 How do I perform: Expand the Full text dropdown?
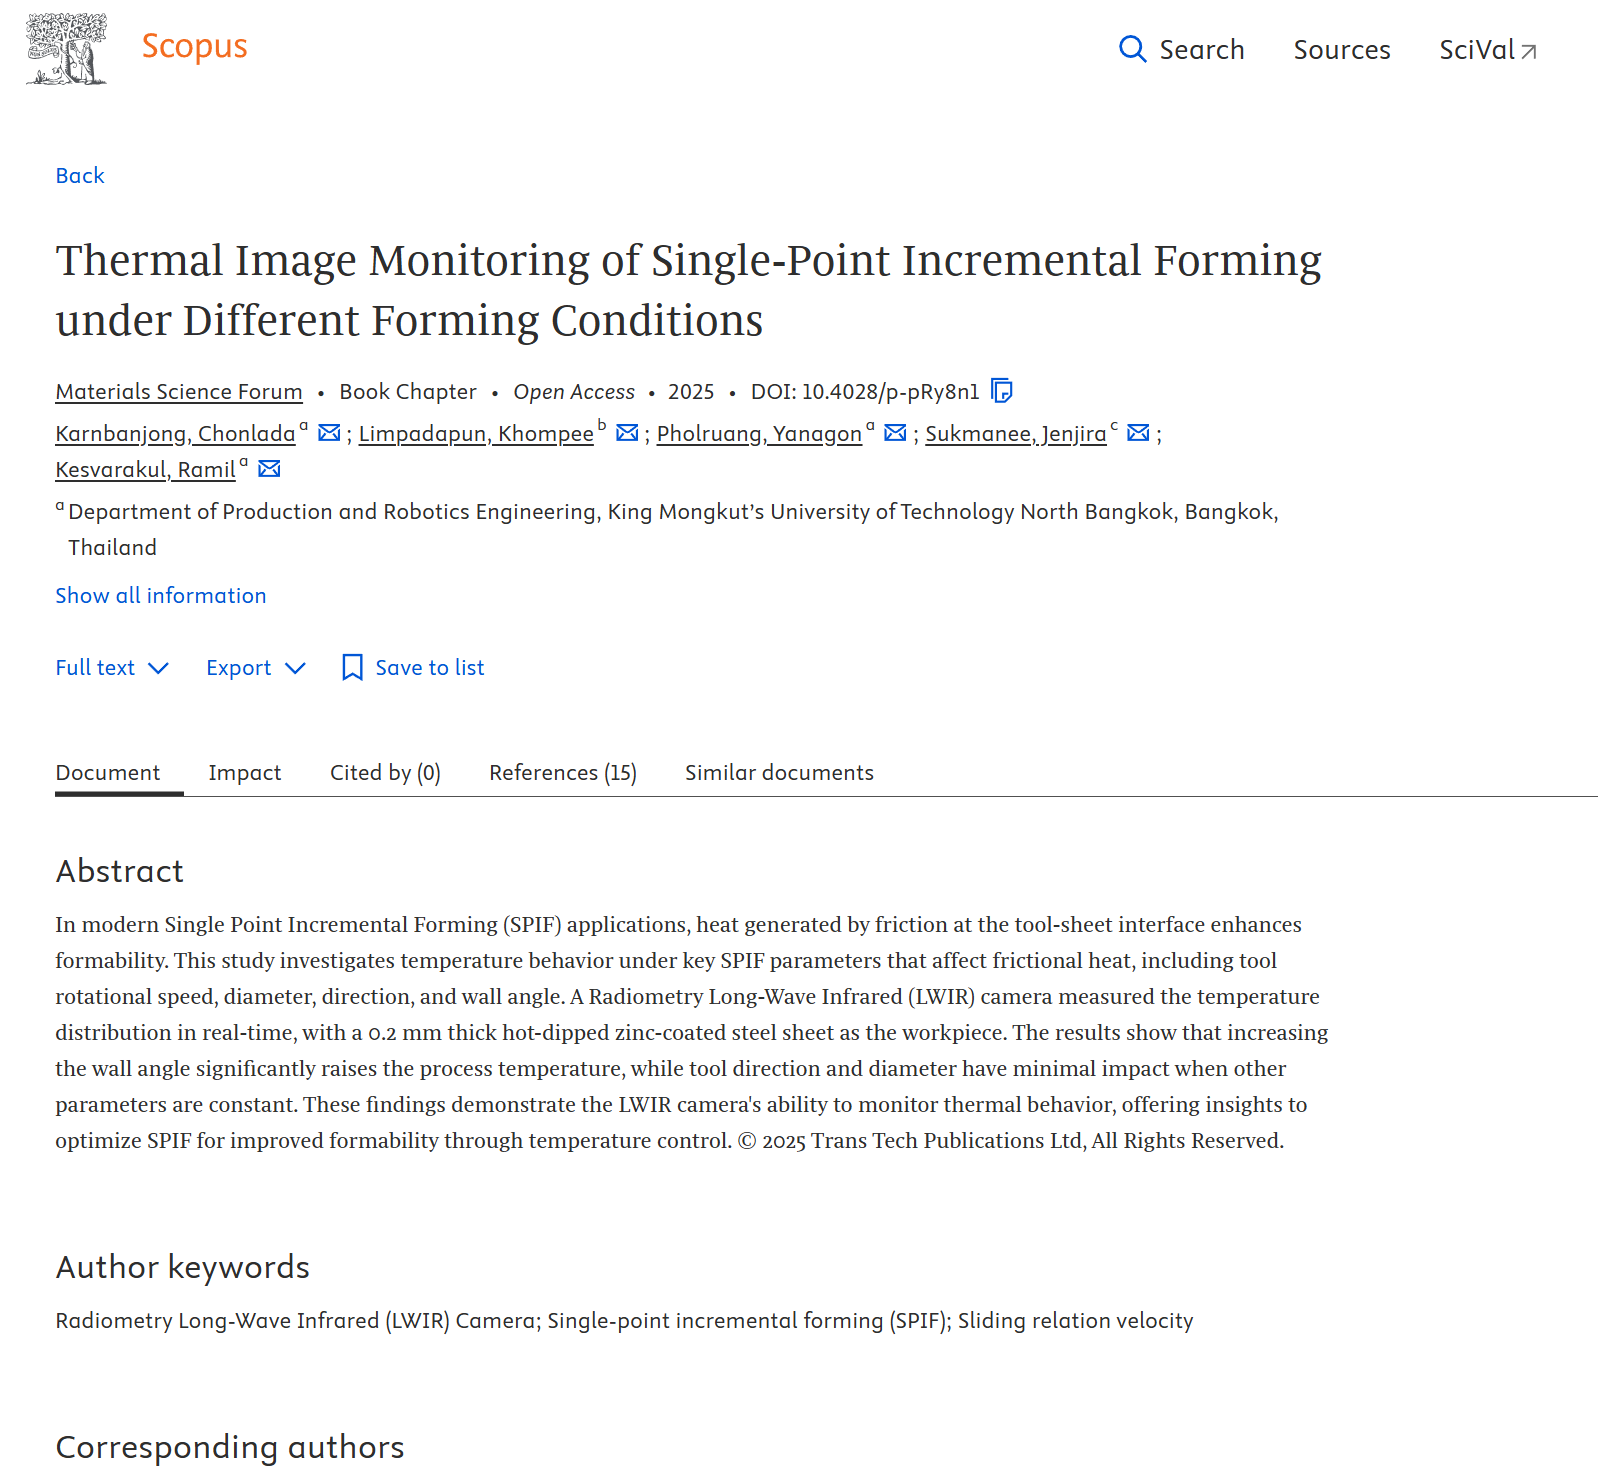(112, 668)
